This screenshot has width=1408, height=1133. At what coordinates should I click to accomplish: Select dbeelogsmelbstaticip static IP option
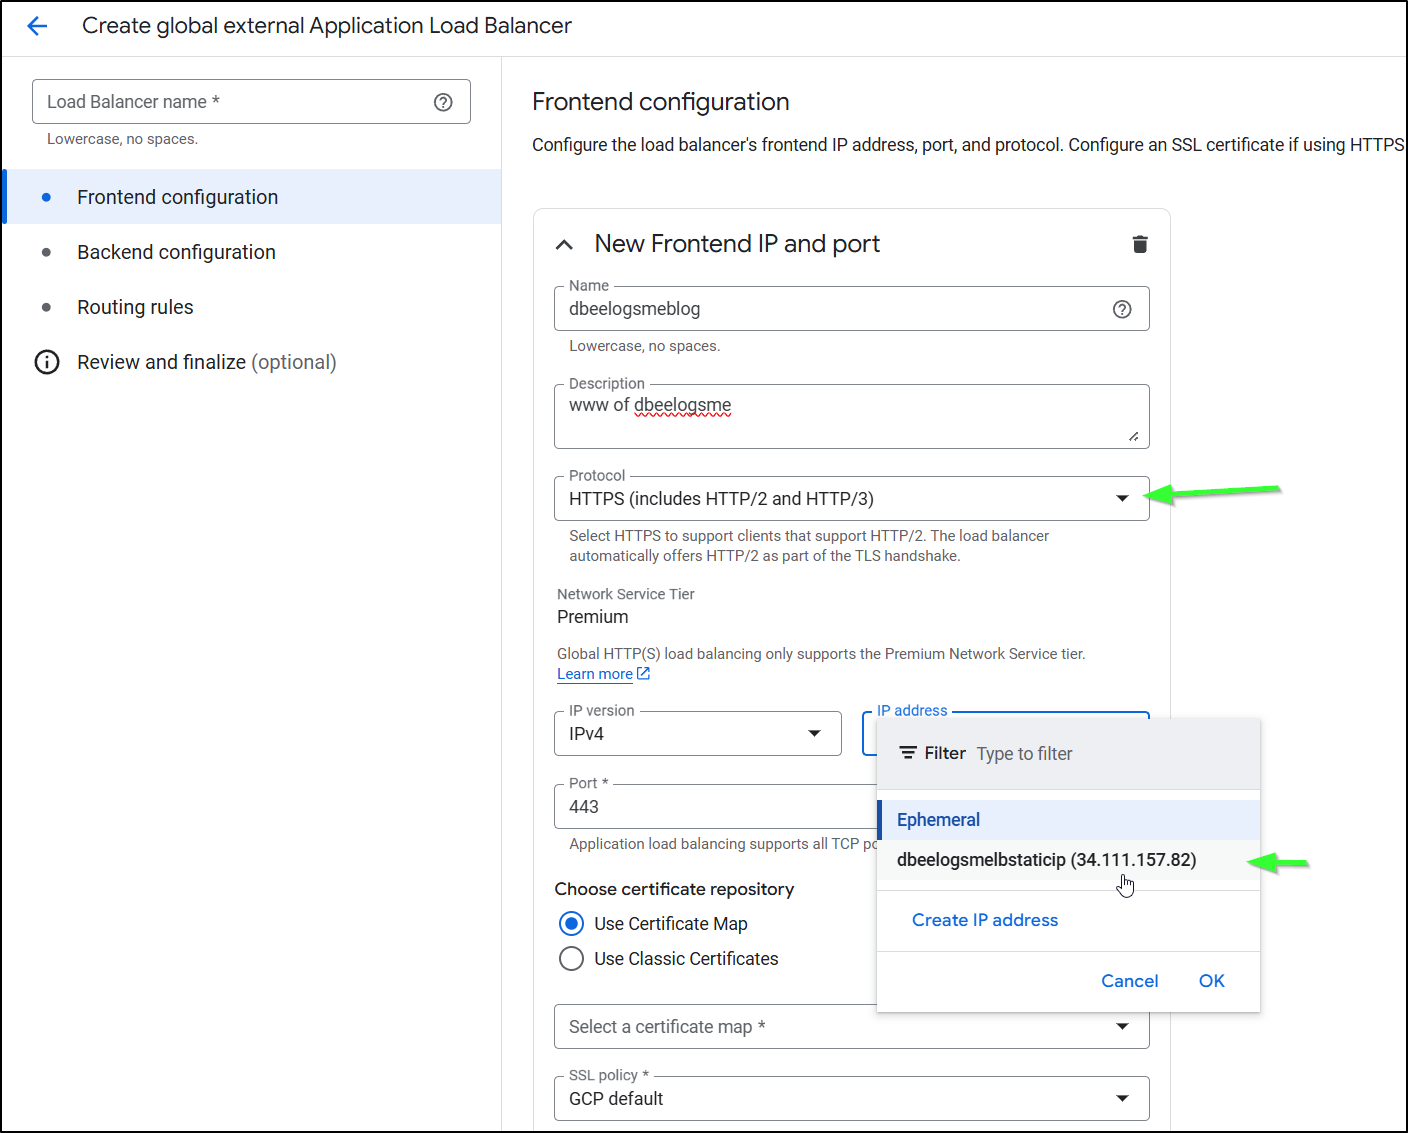click(1046, 860)
